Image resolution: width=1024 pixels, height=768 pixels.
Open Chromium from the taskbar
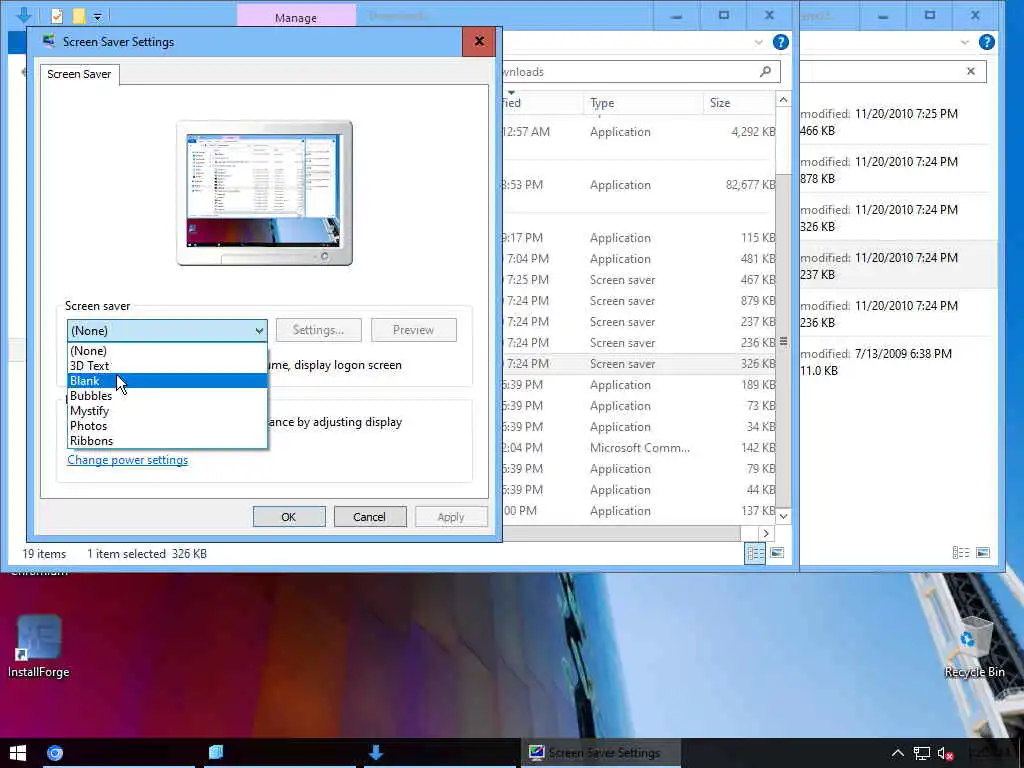(55, 753)
